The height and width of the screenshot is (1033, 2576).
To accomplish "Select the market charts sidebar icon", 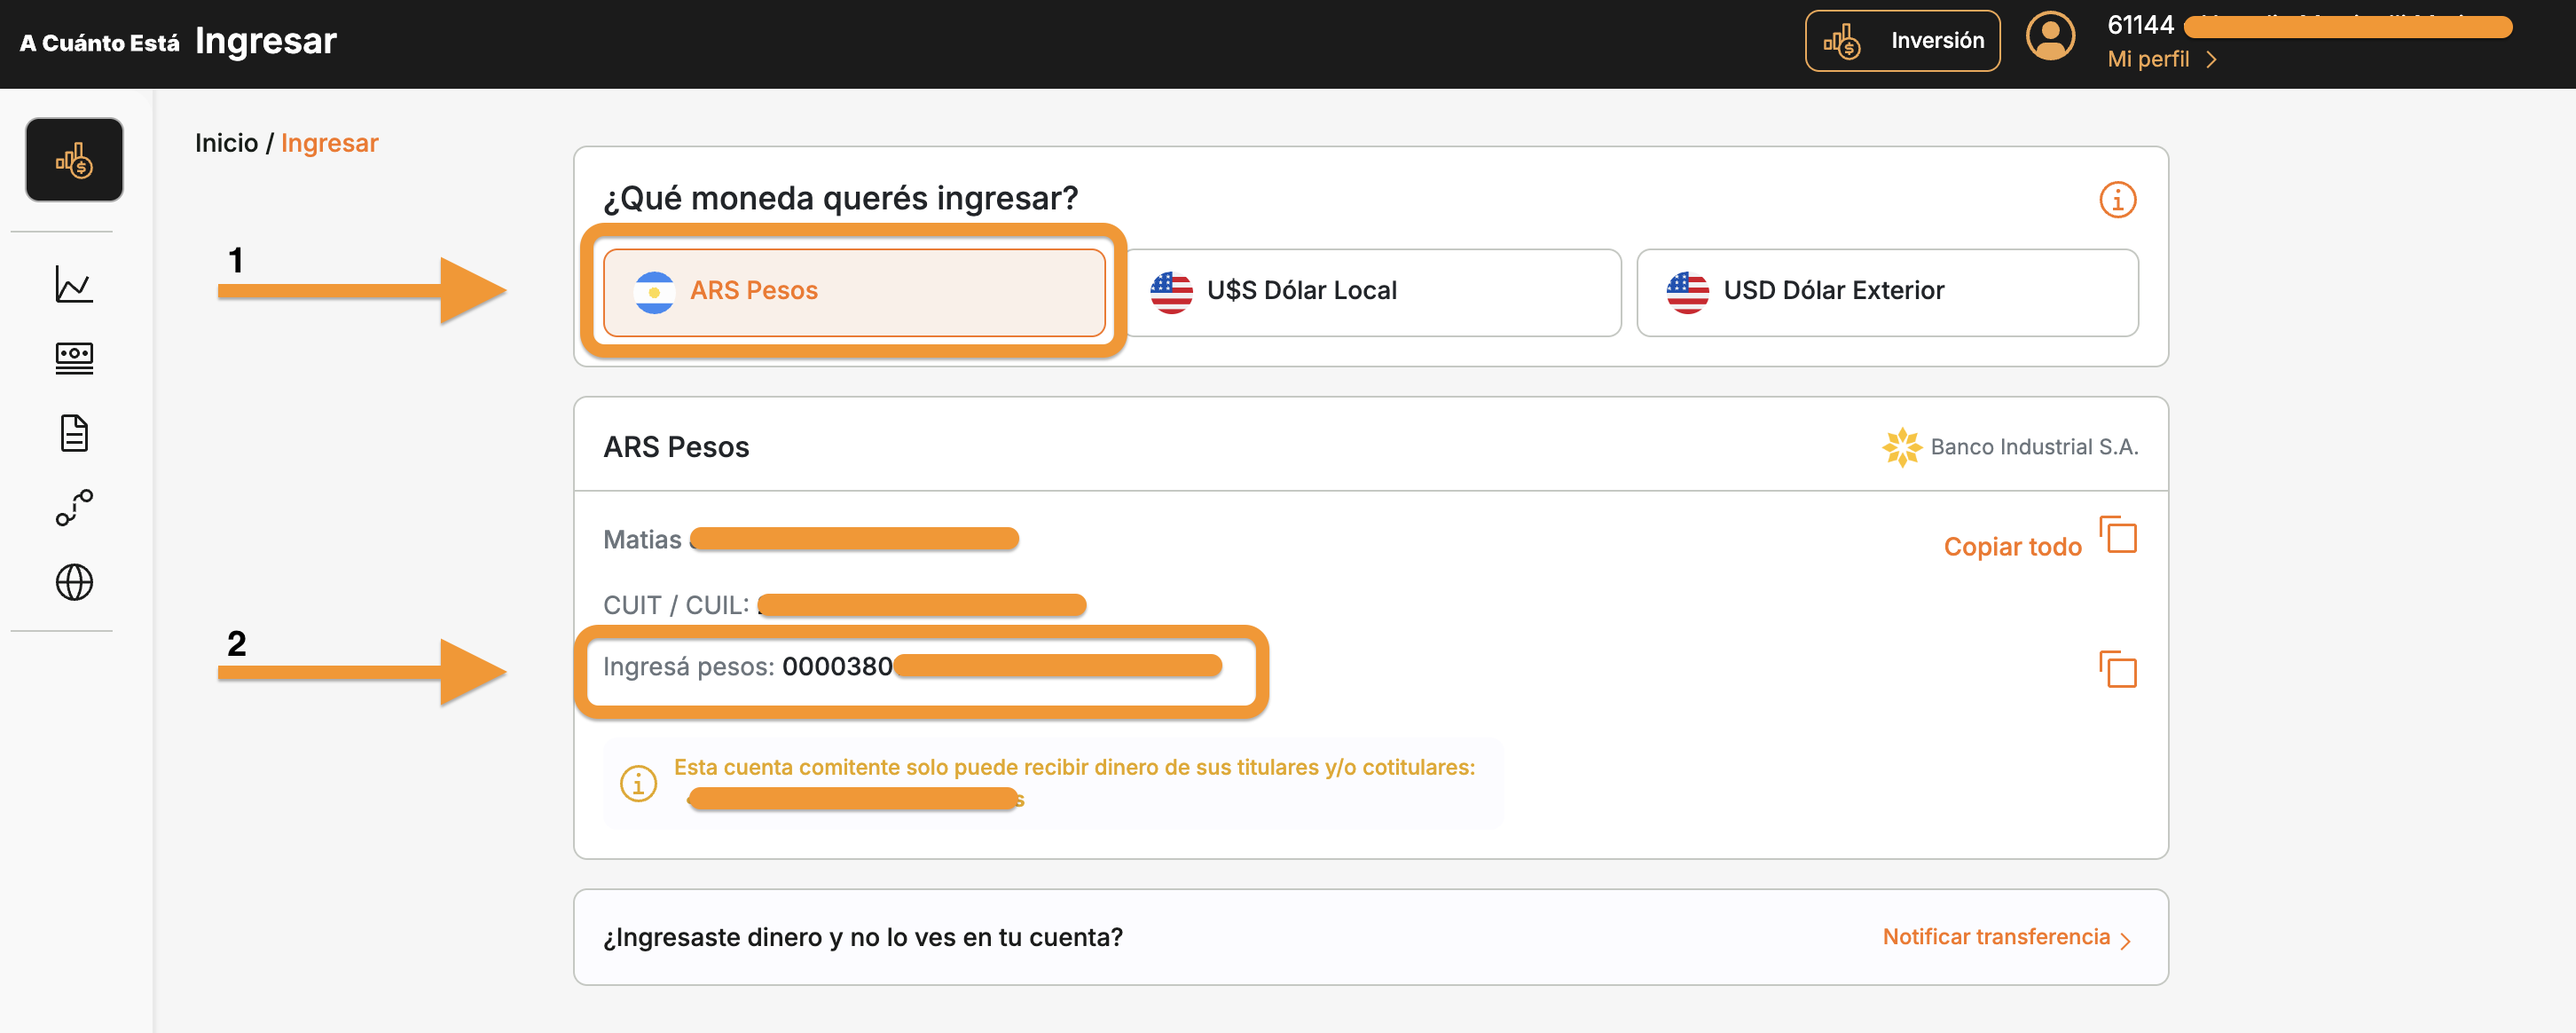I will point(73,284).
